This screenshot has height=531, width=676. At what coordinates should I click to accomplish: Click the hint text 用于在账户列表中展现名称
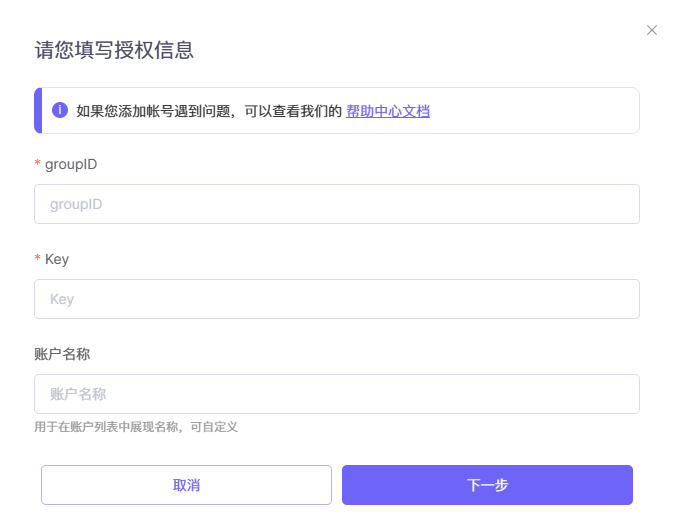tap(106, 427)
